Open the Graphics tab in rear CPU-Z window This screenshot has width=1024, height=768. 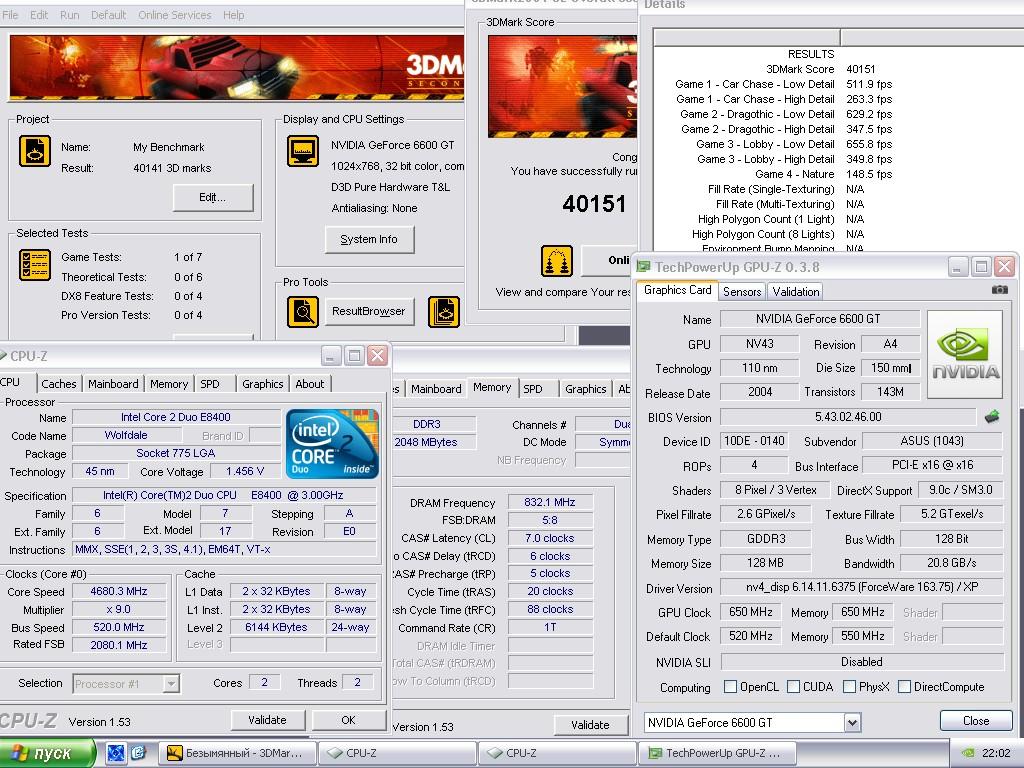(x=586, y=389)
